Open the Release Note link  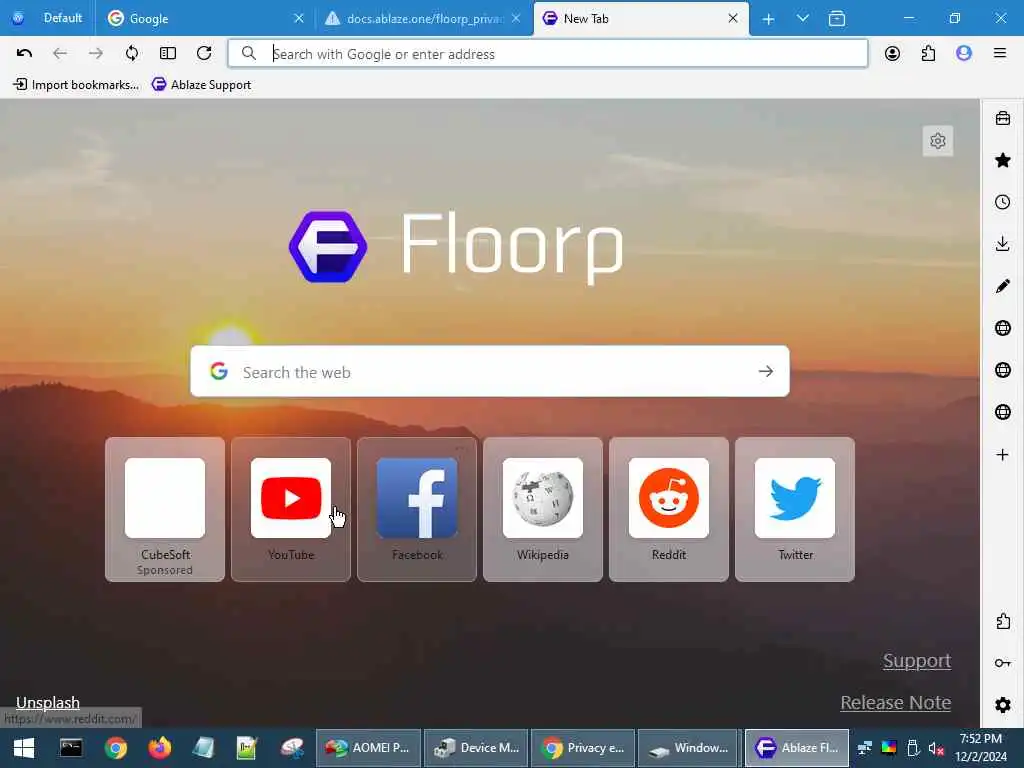pos(895,703)
